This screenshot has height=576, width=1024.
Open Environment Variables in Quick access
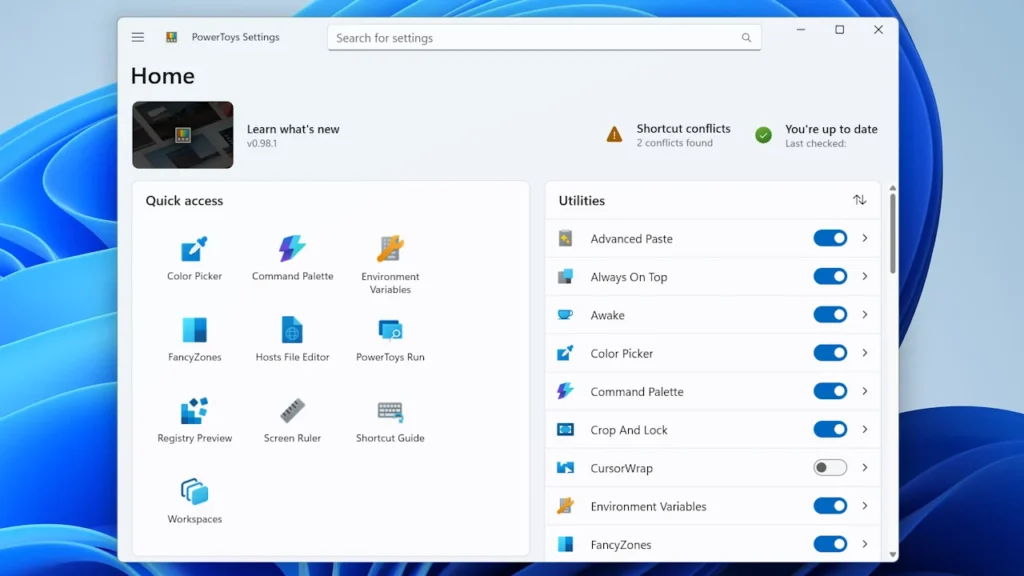click(x=390, y=265)
